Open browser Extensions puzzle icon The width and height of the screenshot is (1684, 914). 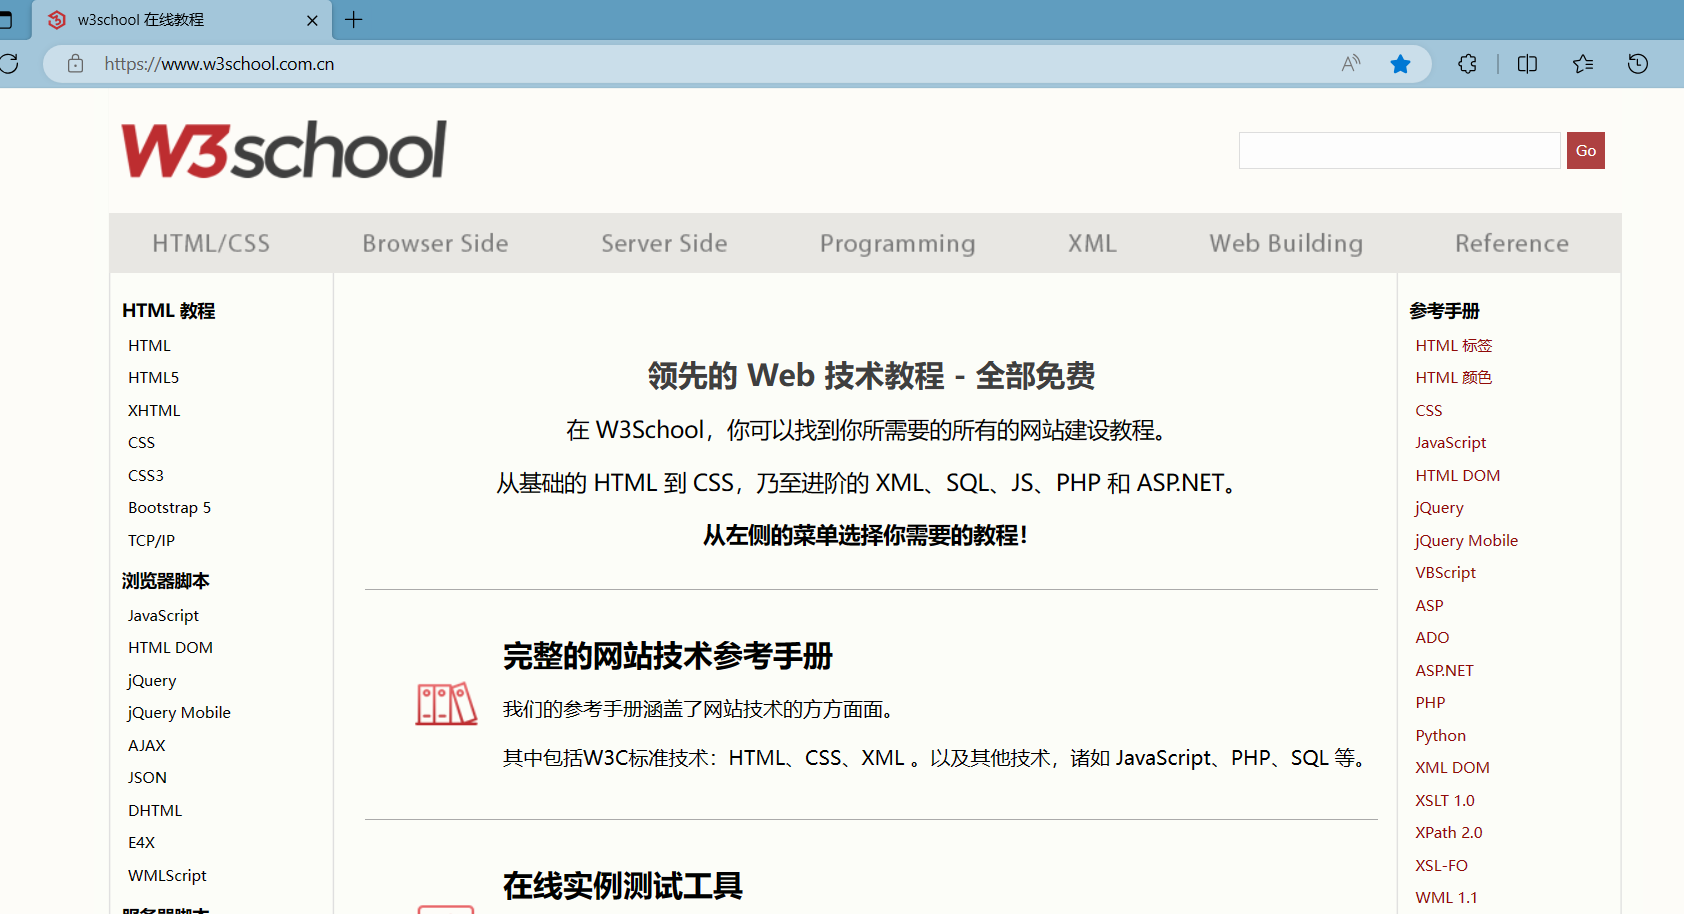(x=1467, y=64)
